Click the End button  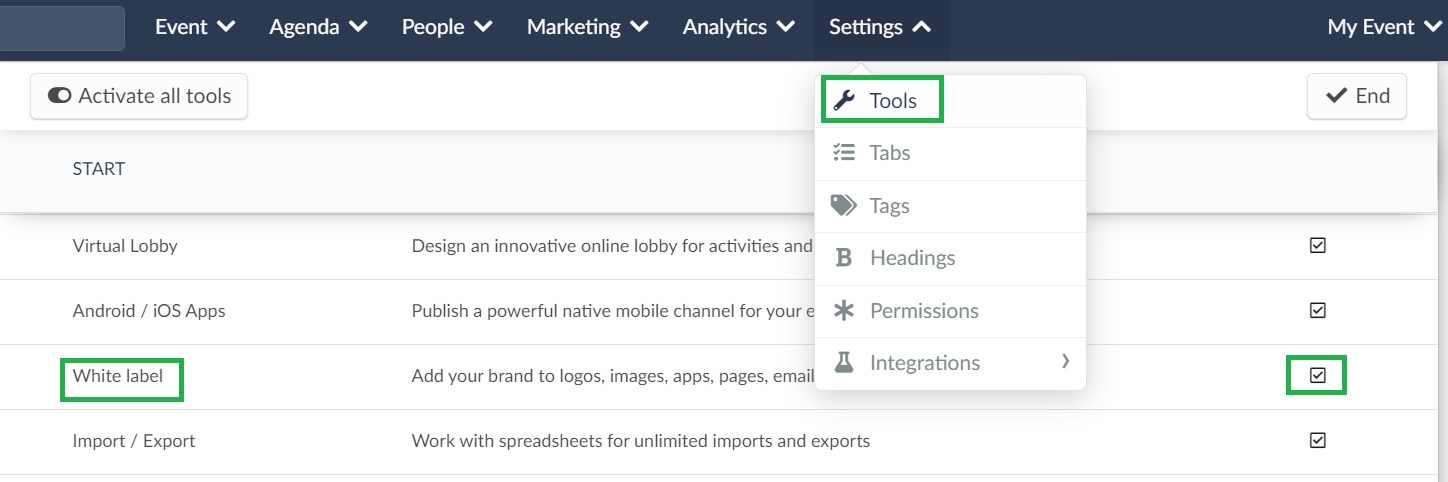coord(1357,96)
